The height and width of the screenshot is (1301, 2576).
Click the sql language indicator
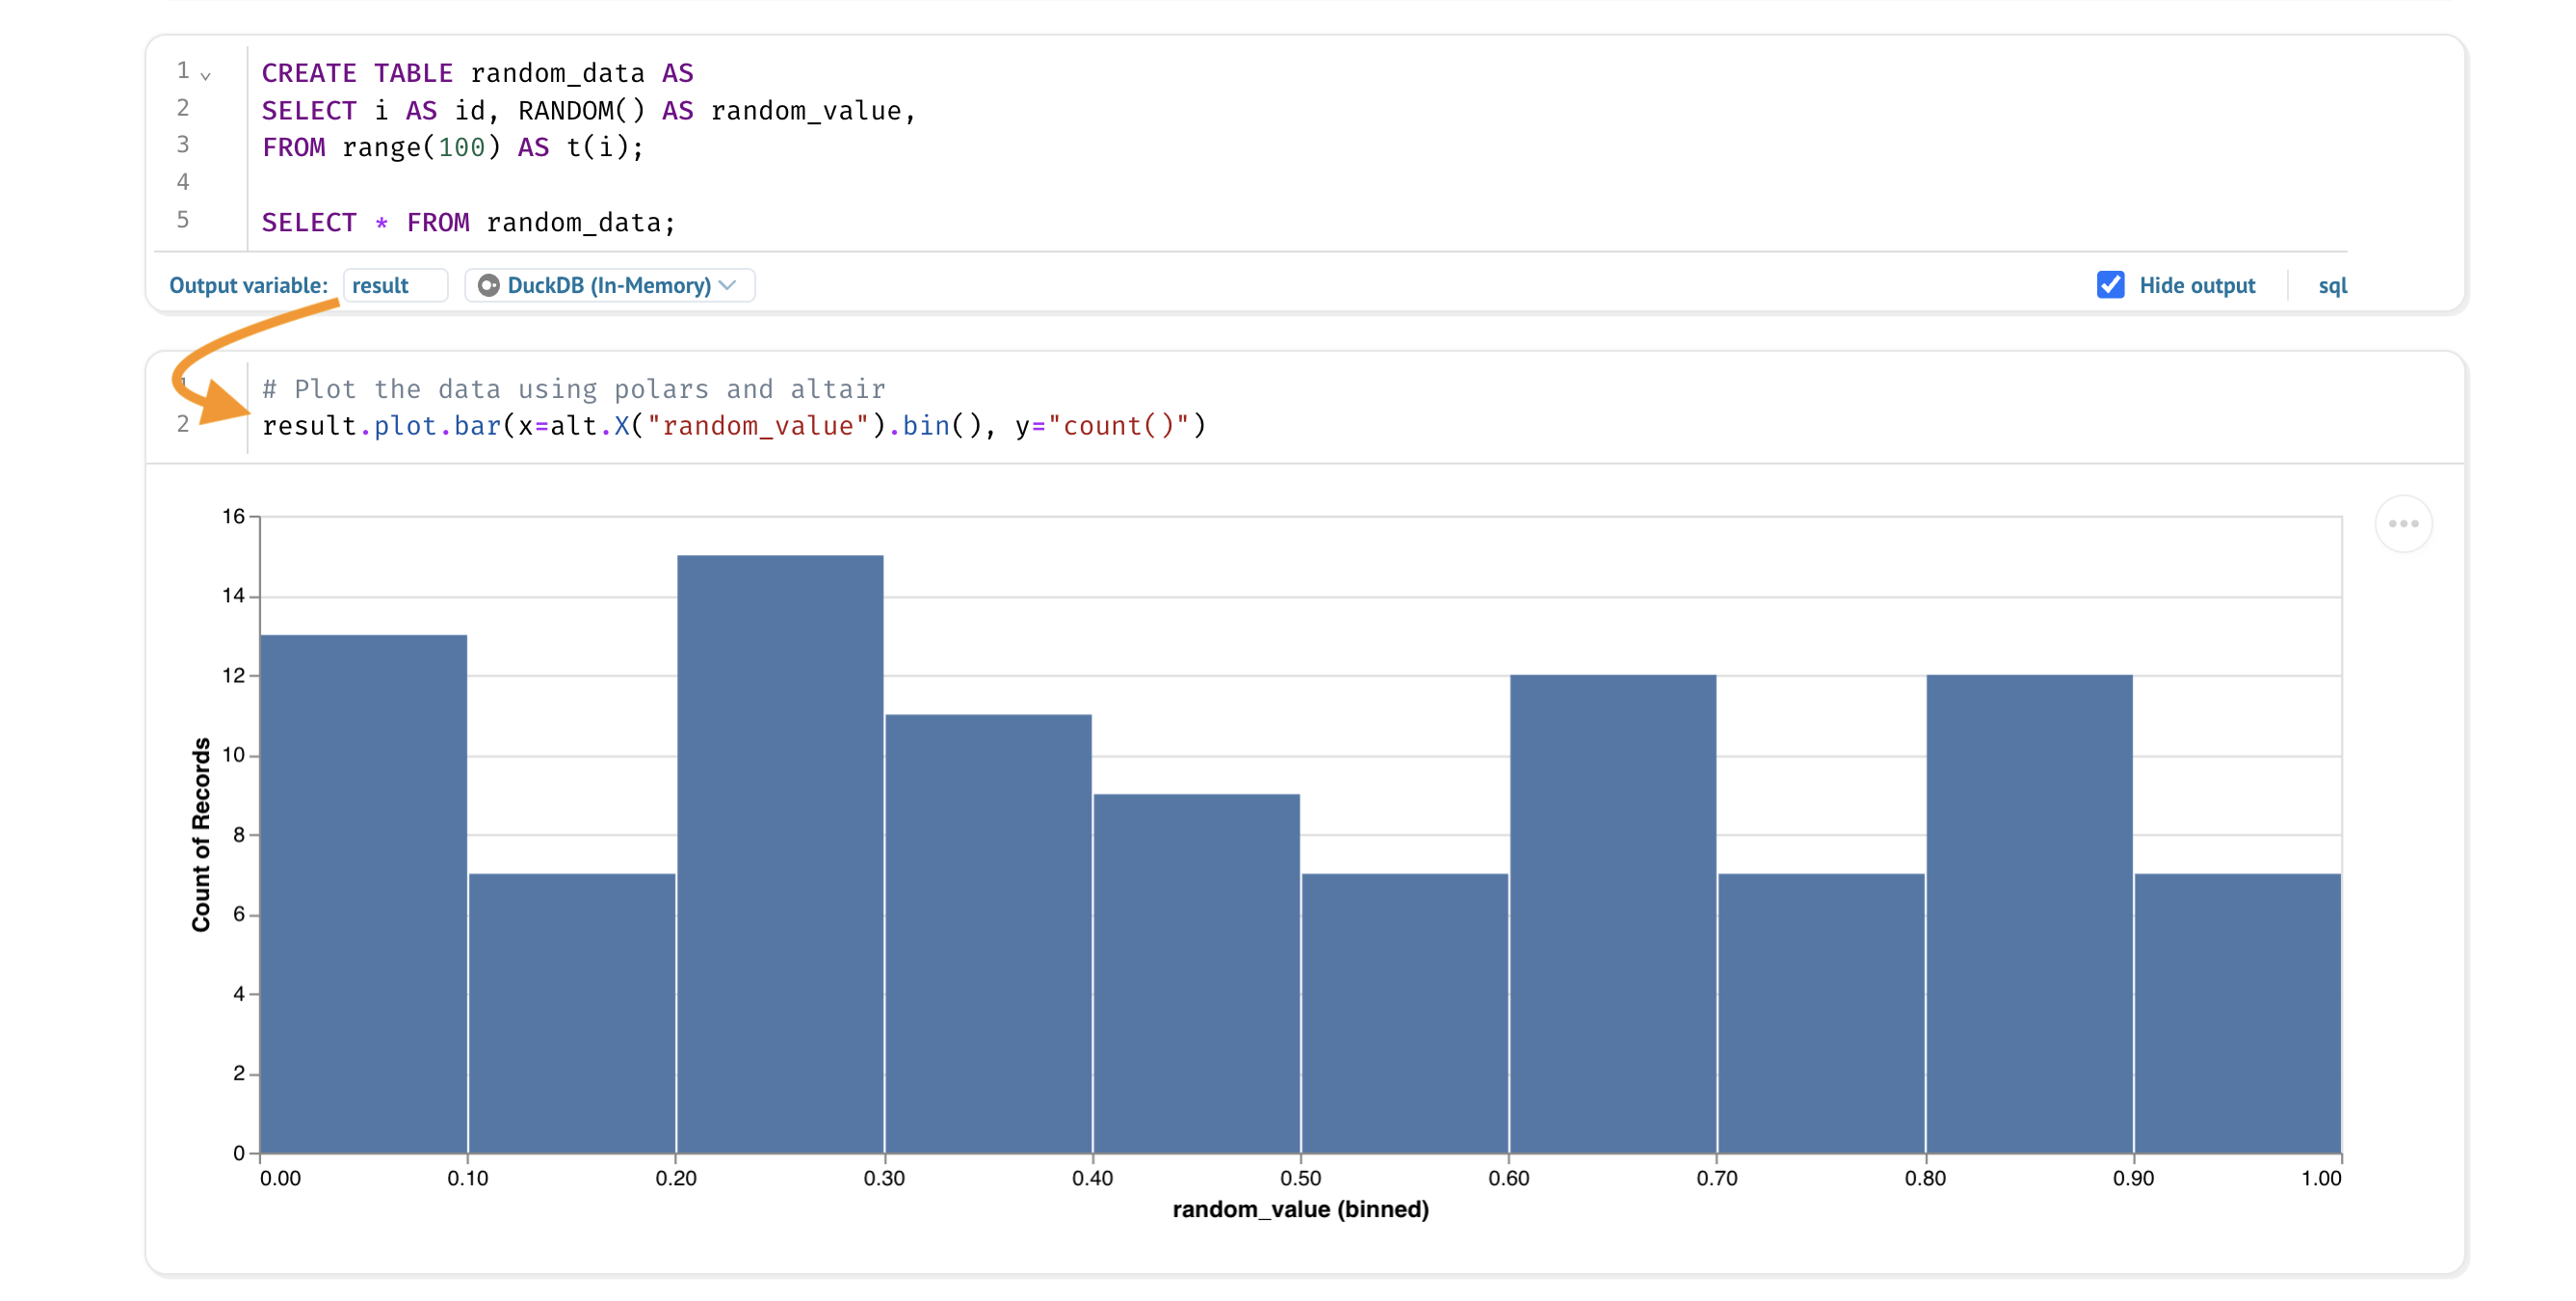point(2331,286)
